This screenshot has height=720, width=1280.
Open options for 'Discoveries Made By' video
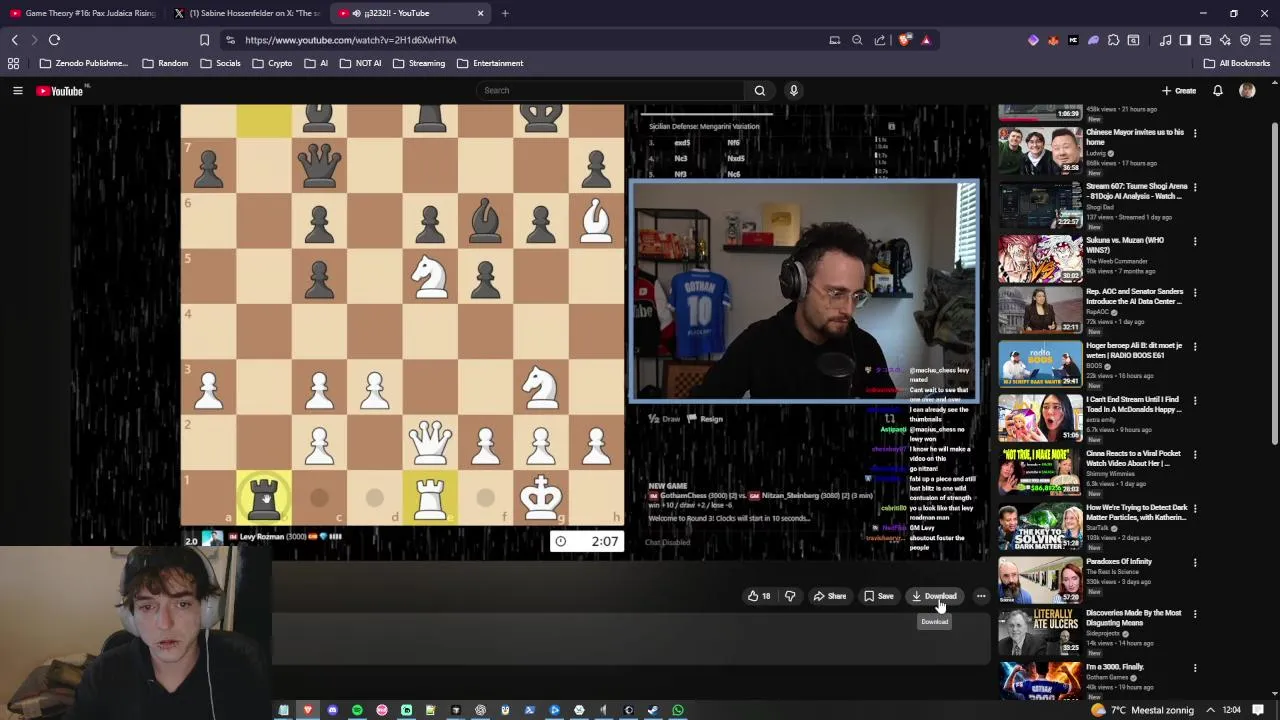(1195, 615)
